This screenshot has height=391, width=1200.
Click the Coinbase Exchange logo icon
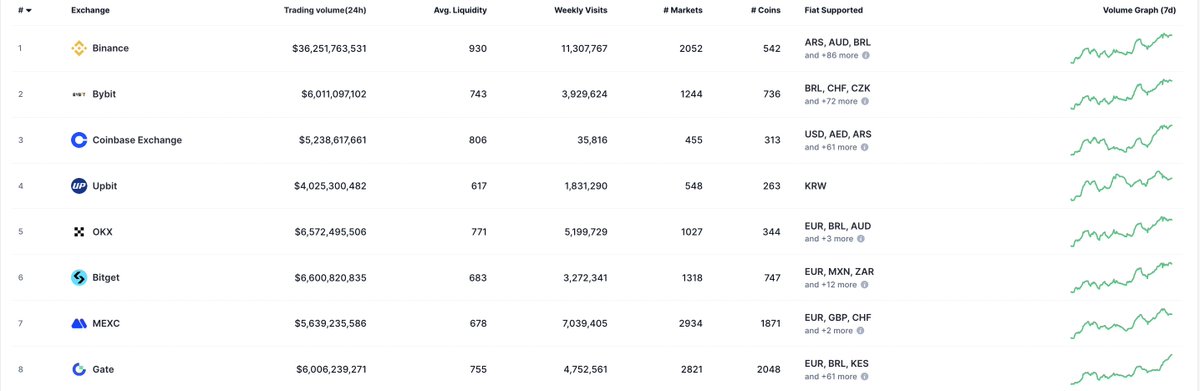[79, 140]
